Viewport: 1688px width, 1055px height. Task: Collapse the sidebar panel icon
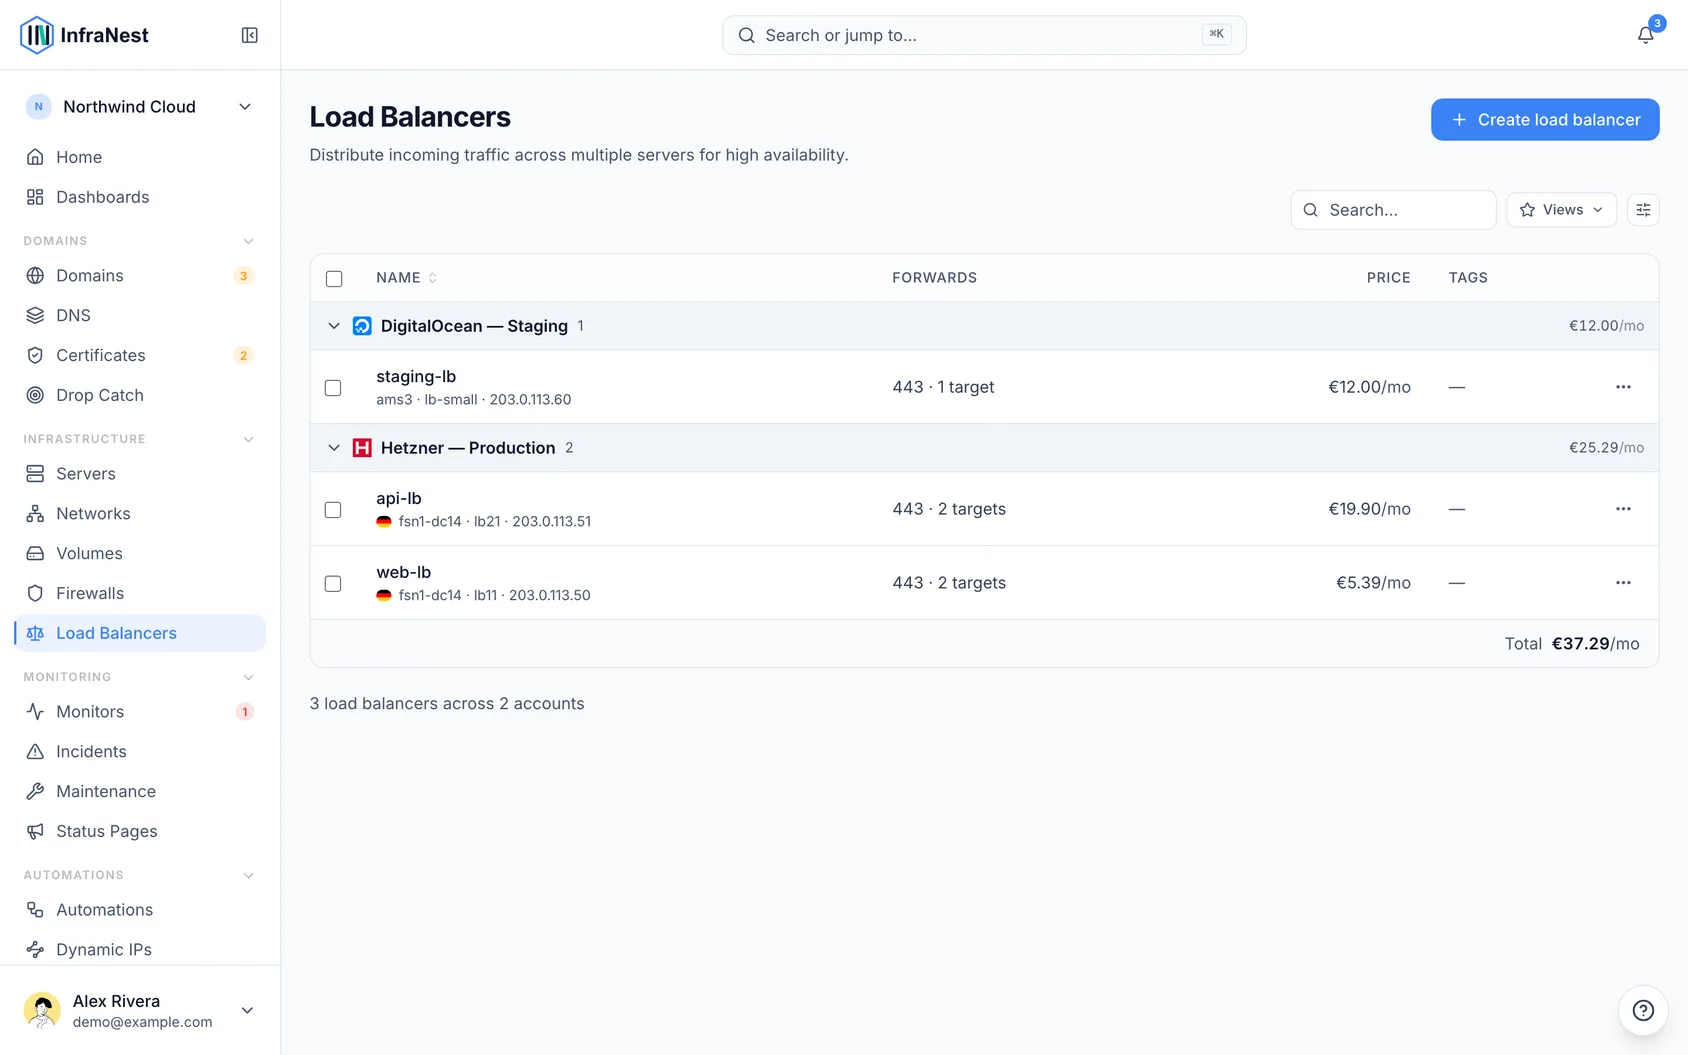click(250, 35)
